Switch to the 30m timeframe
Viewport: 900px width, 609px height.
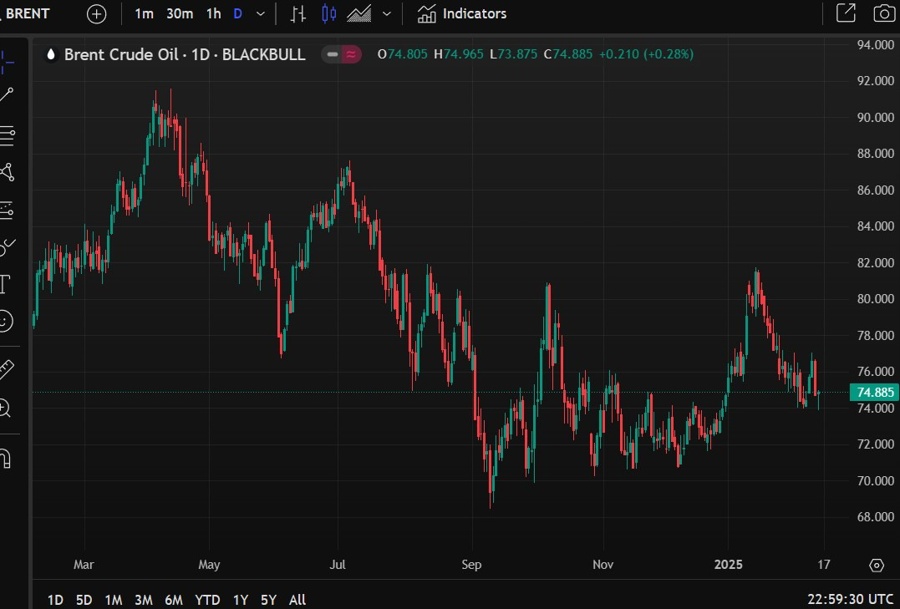pos(180,14)
